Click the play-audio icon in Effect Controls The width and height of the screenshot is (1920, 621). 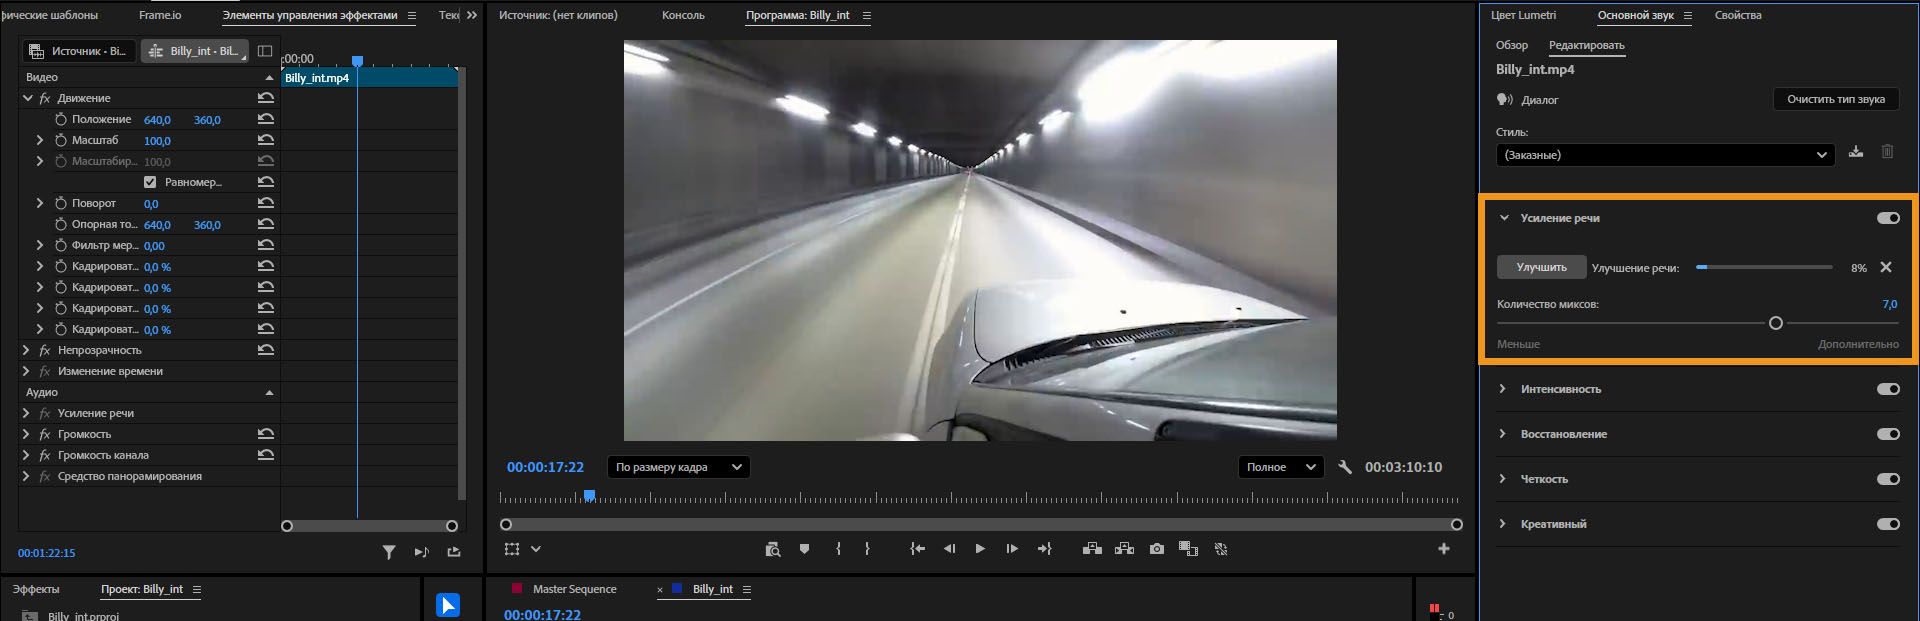tap(421, 552)
